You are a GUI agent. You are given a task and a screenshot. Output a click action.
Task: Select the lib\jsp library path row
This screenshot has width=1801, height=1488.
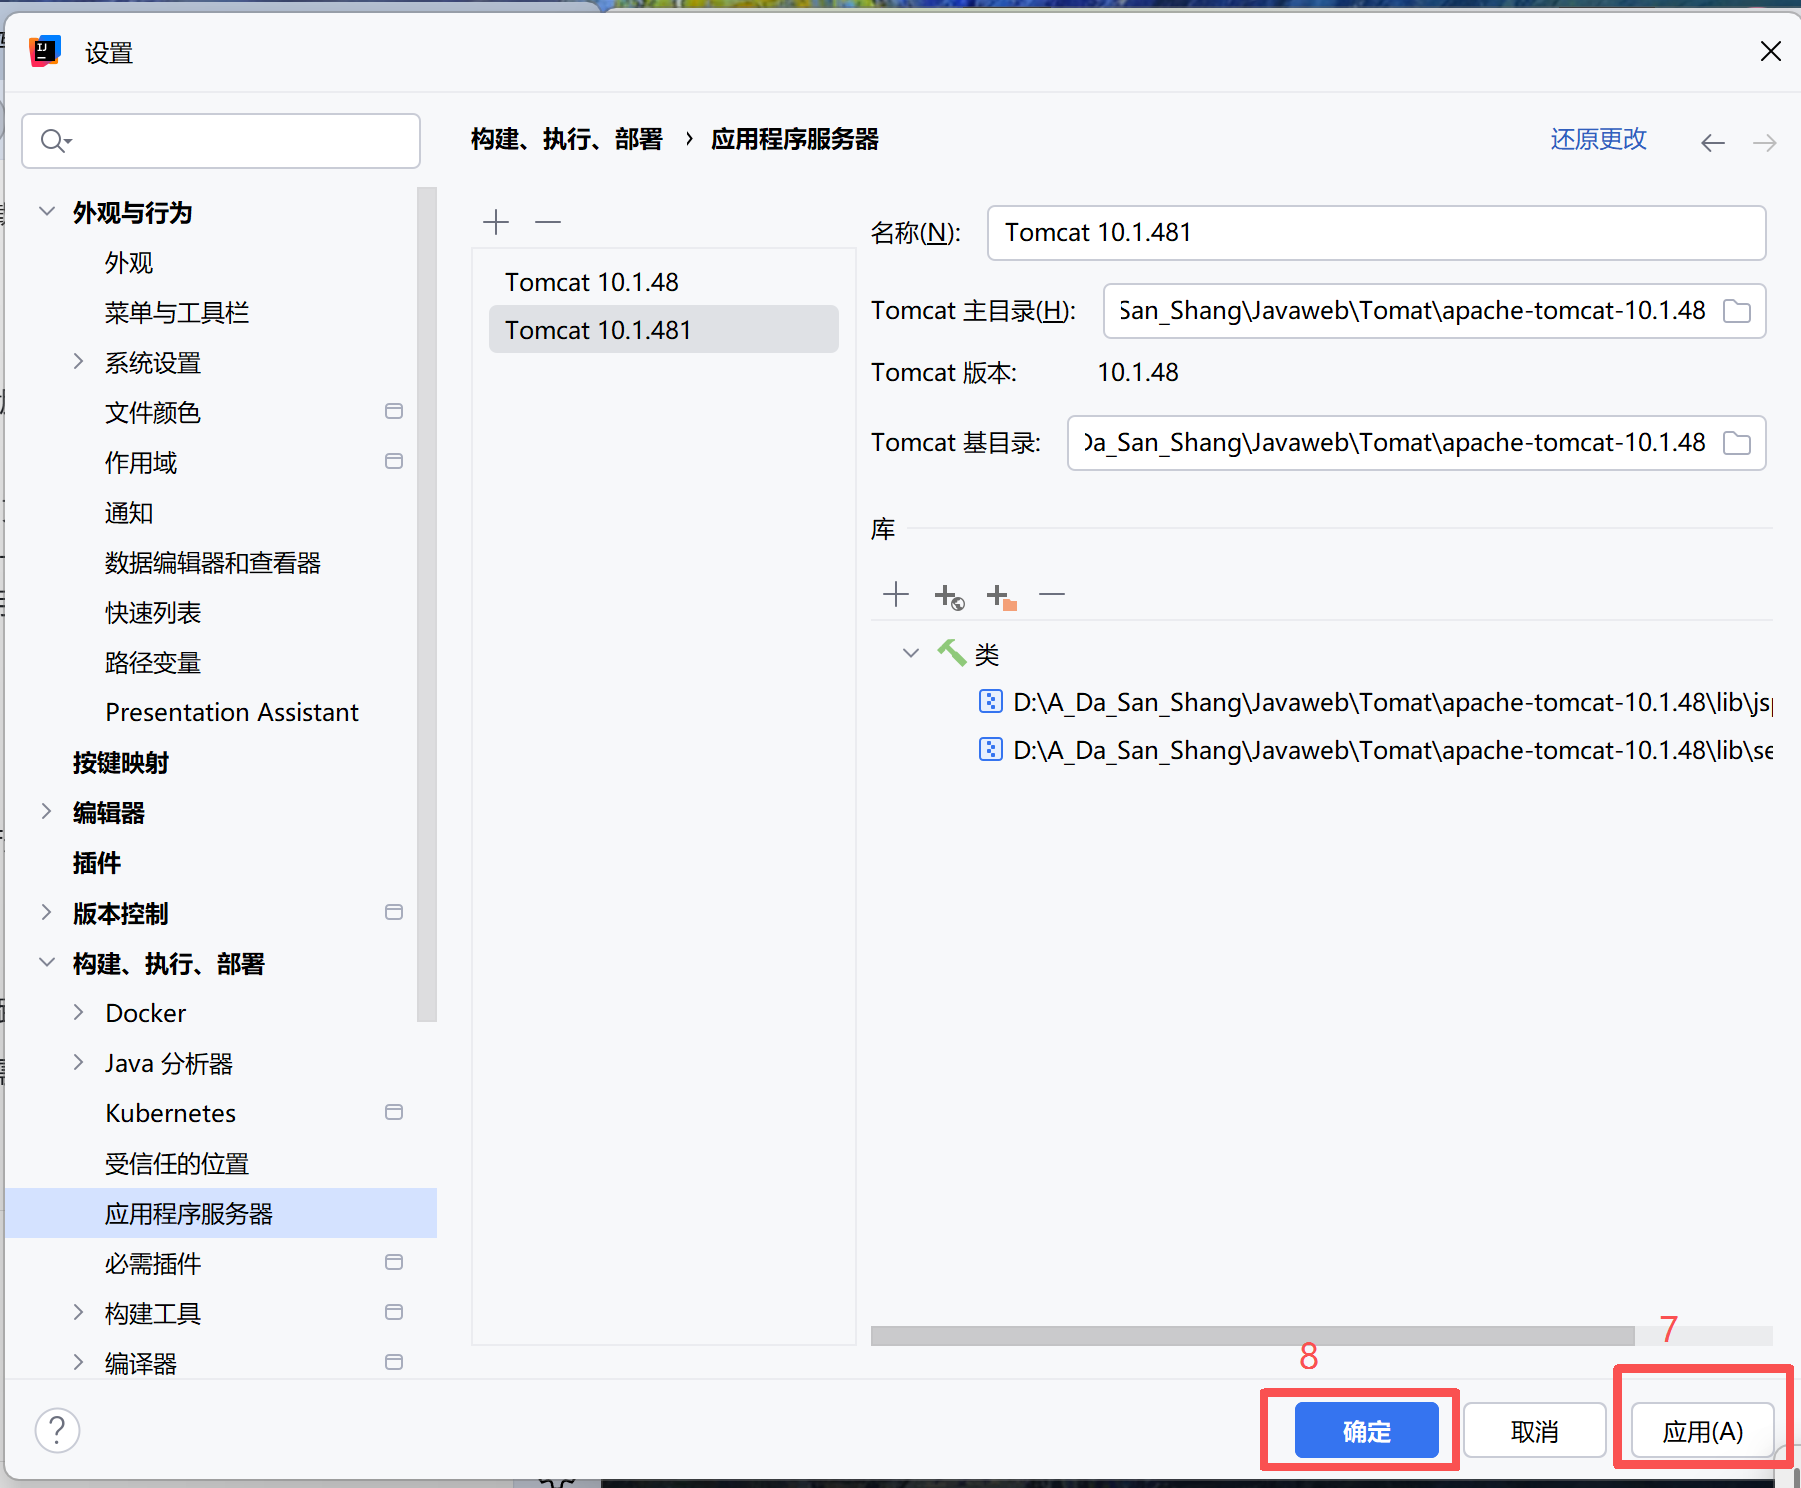[1375, 702]
